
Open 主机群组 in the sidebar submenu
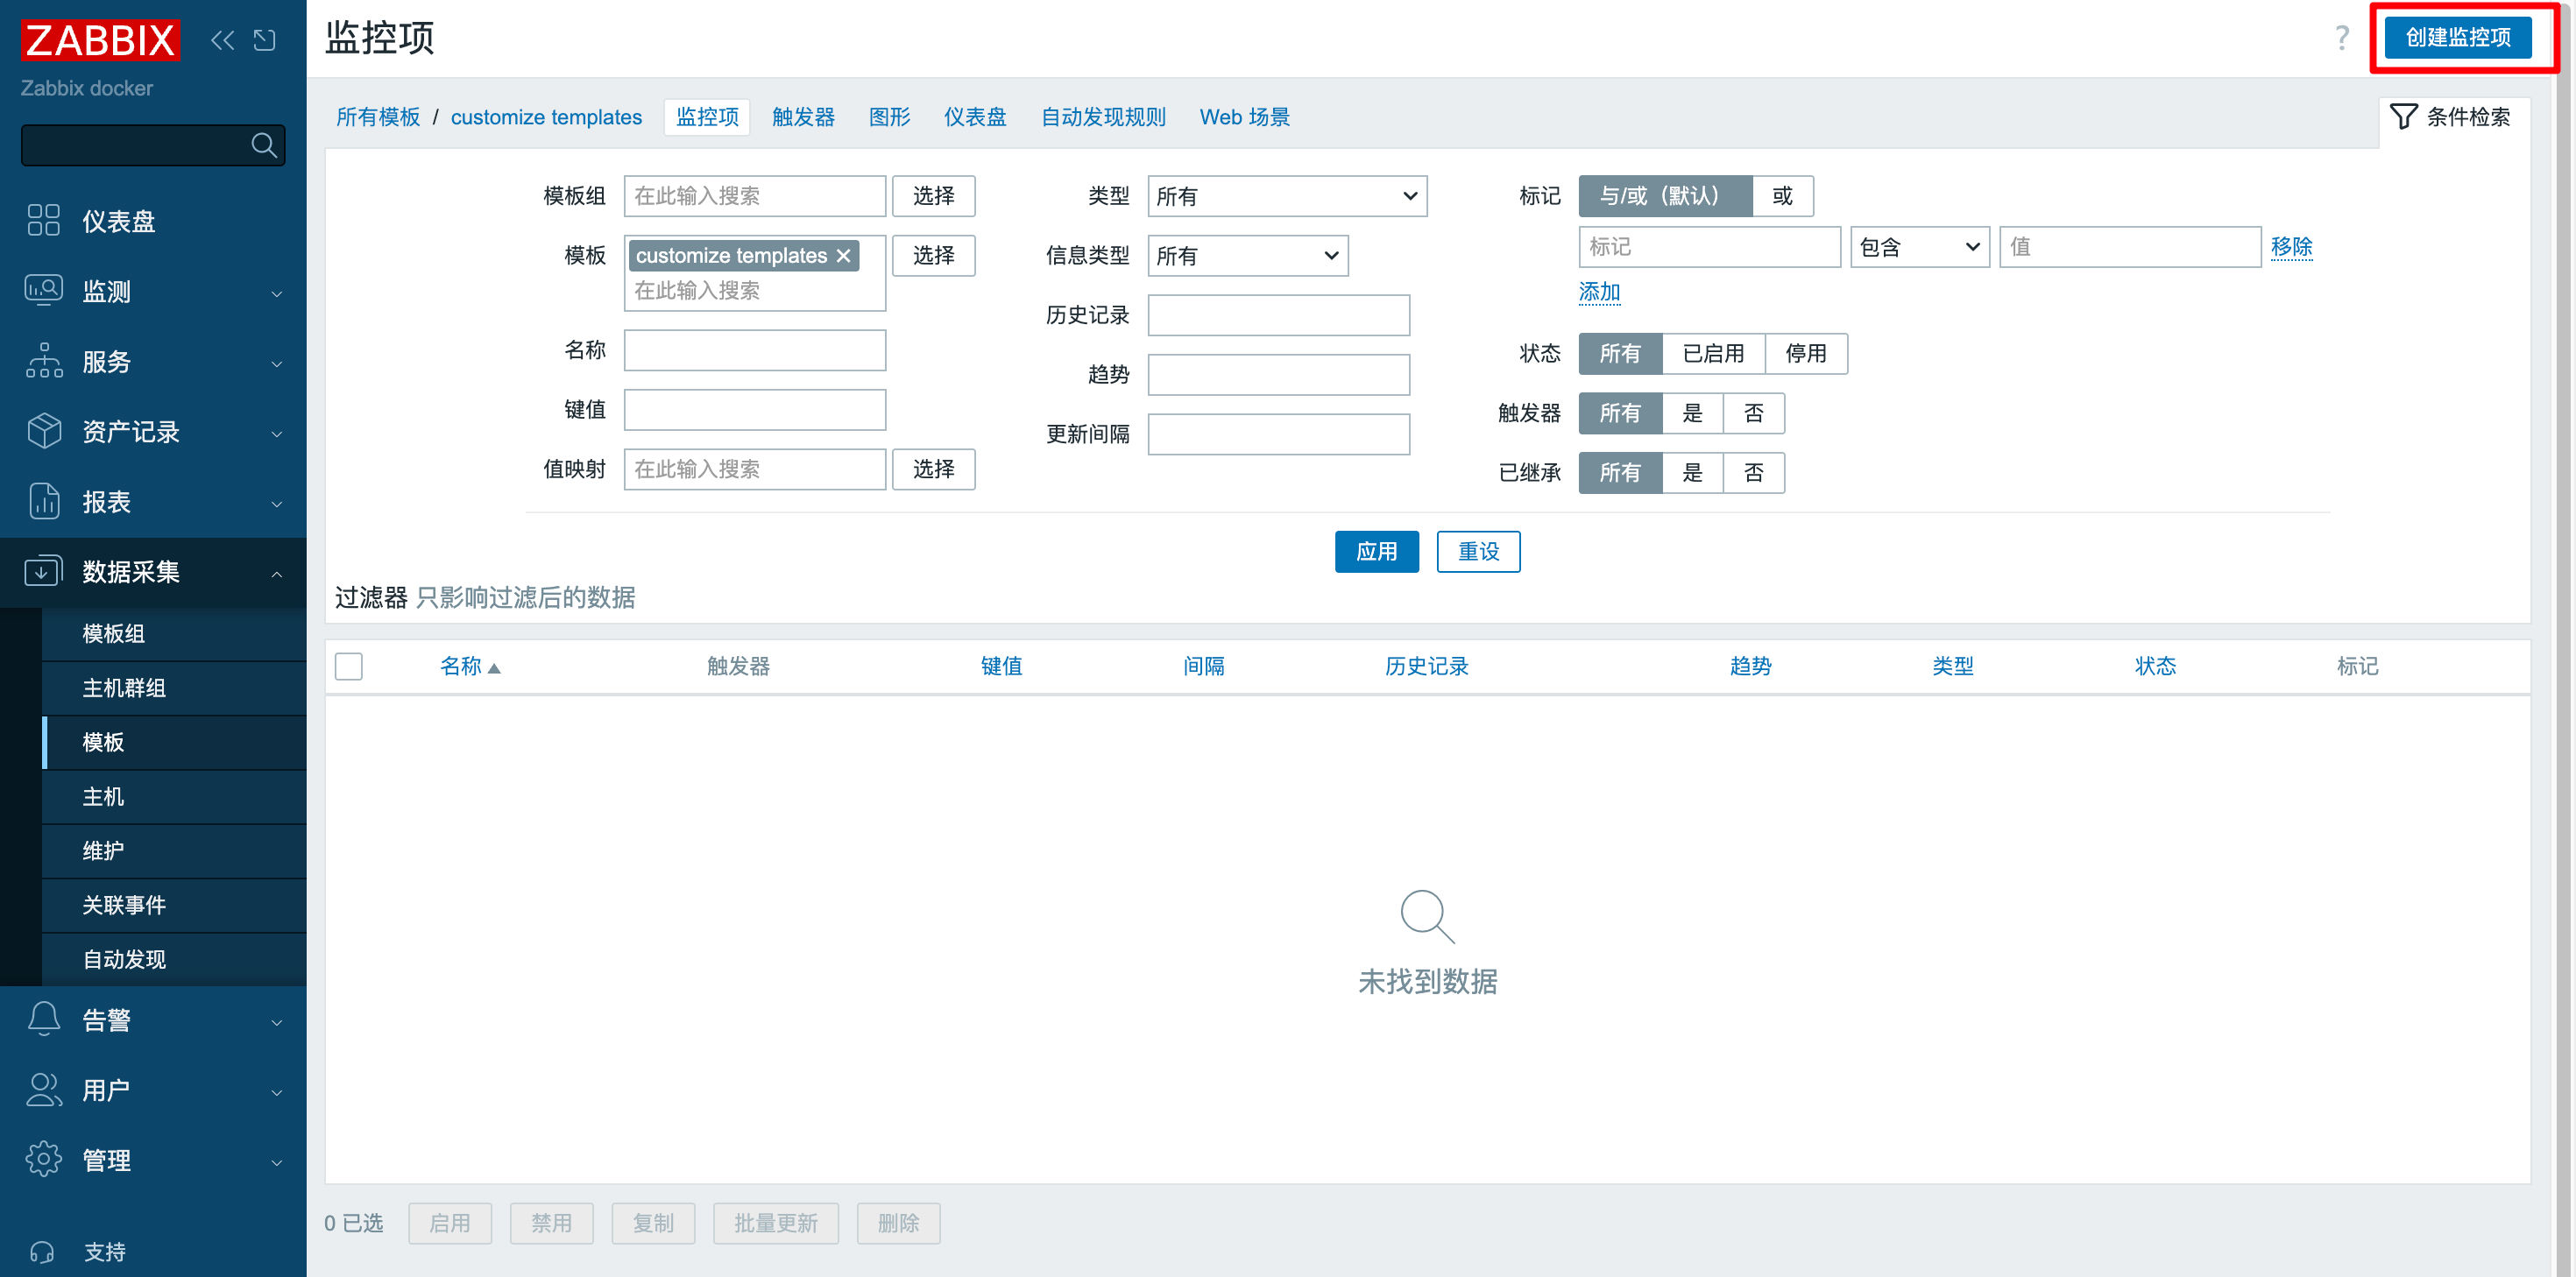click(x=174, y=688)
